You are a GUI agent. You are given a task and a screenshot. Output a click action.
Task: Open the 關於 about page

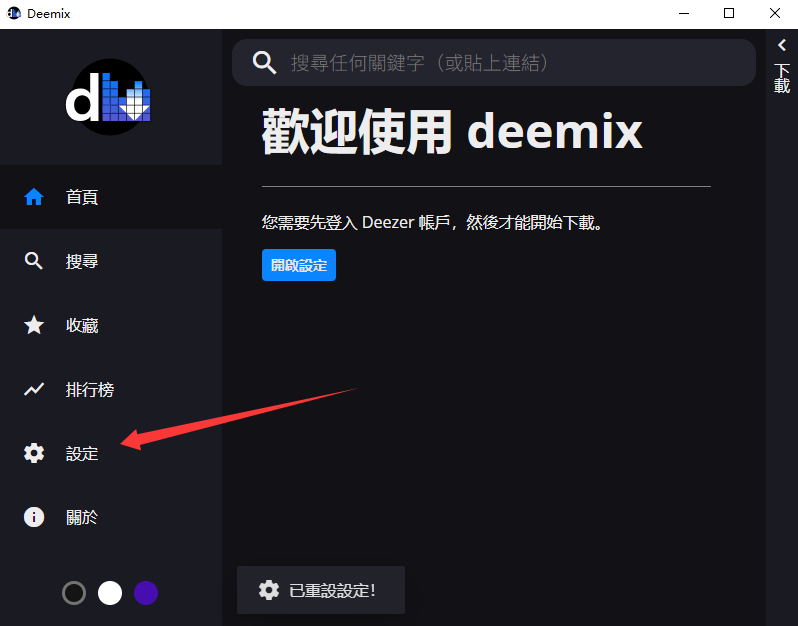[111, 517]
